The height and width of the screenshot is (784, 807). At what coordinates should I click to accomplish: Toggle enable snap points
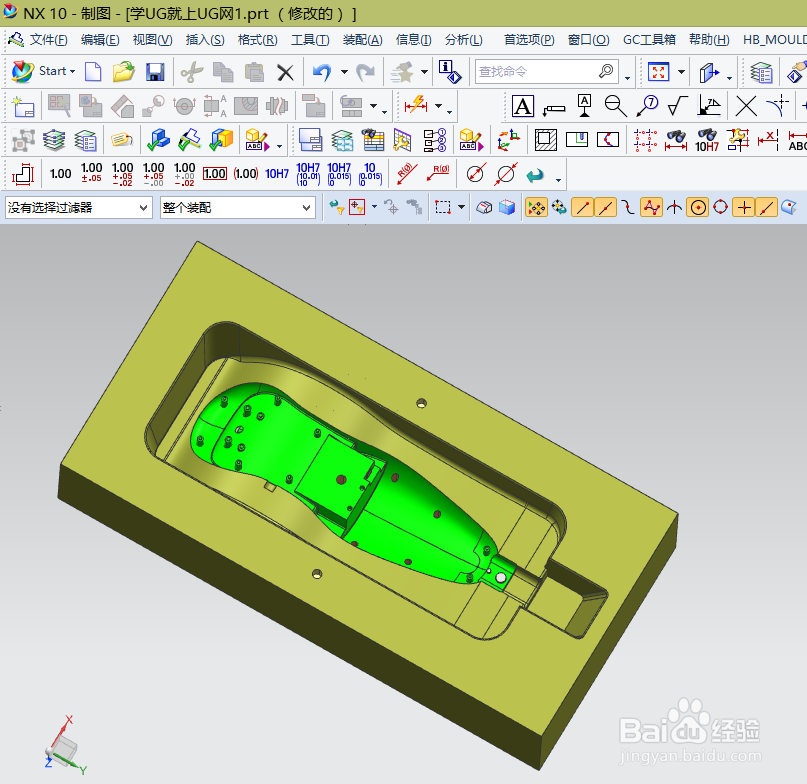[x=536, y=207]
